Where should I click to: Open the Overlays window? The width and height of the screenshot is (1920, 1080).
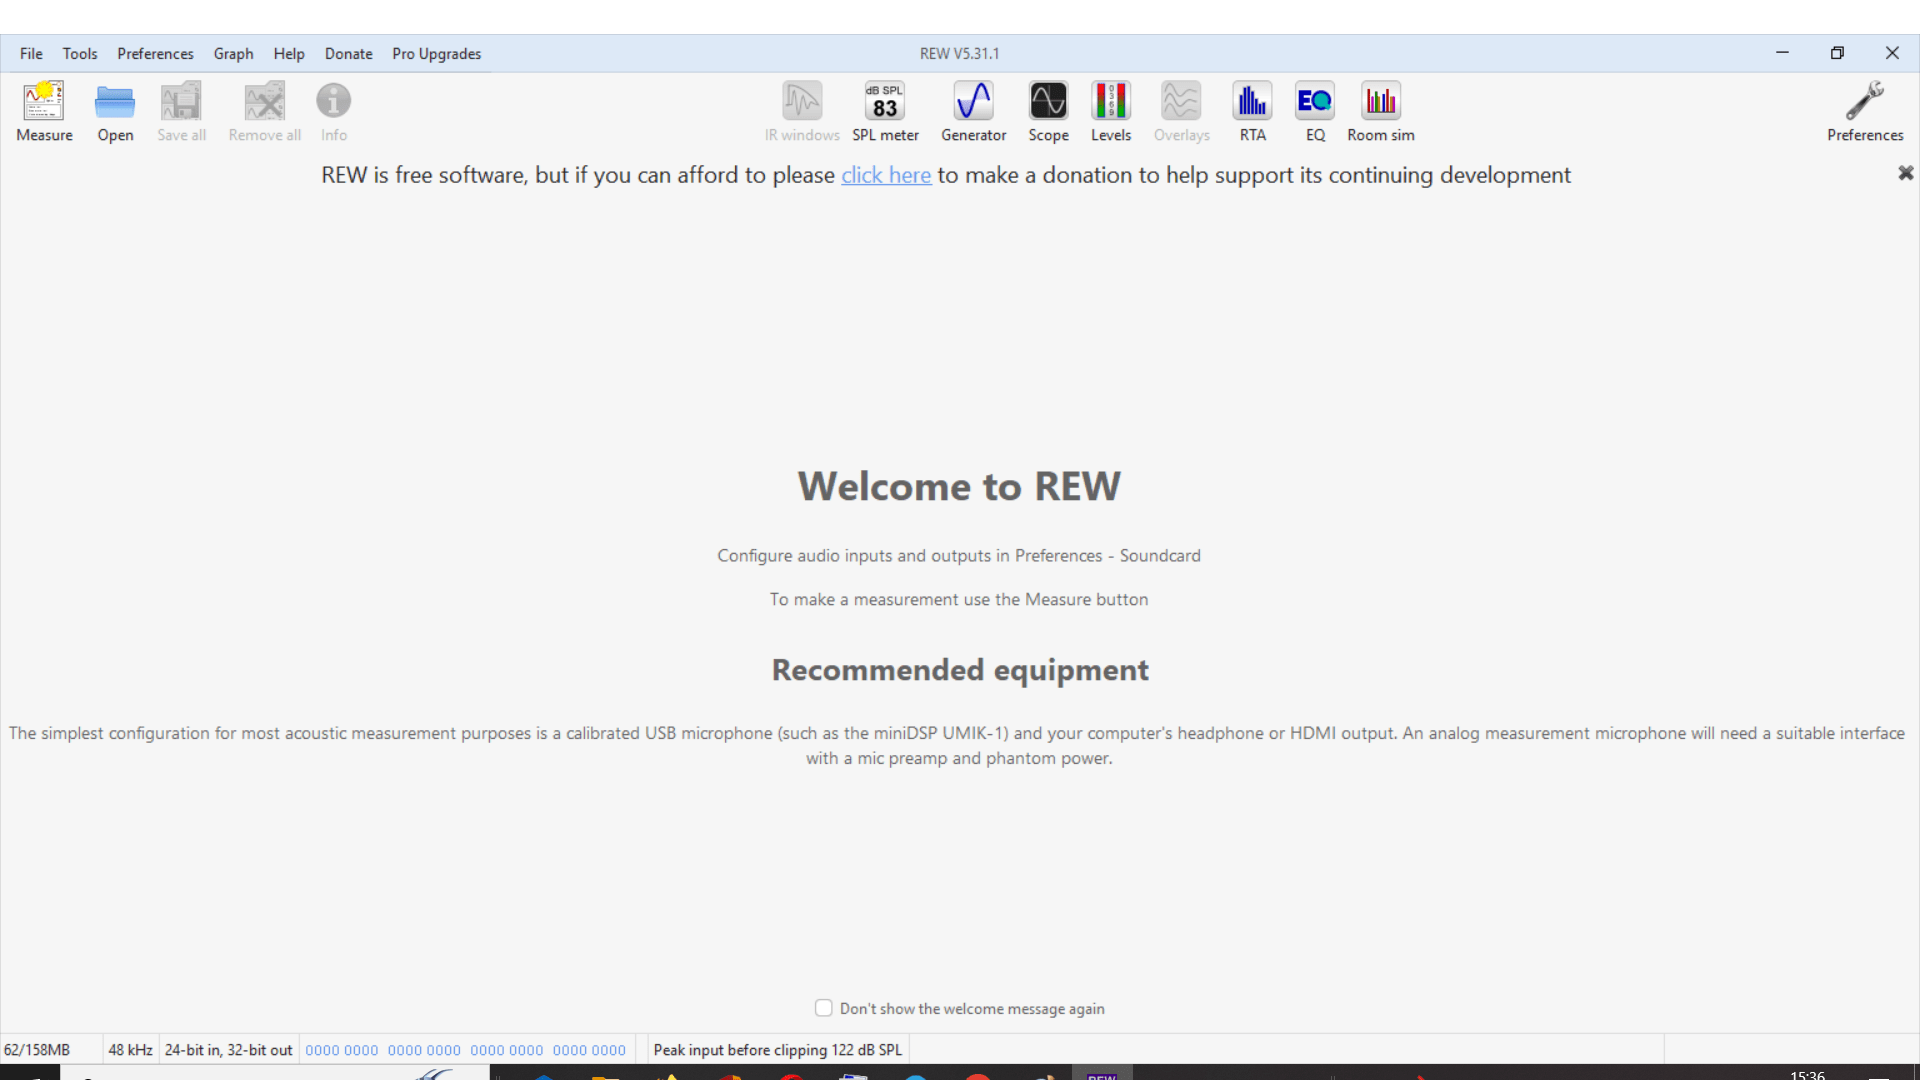(x=1181, y=112)
